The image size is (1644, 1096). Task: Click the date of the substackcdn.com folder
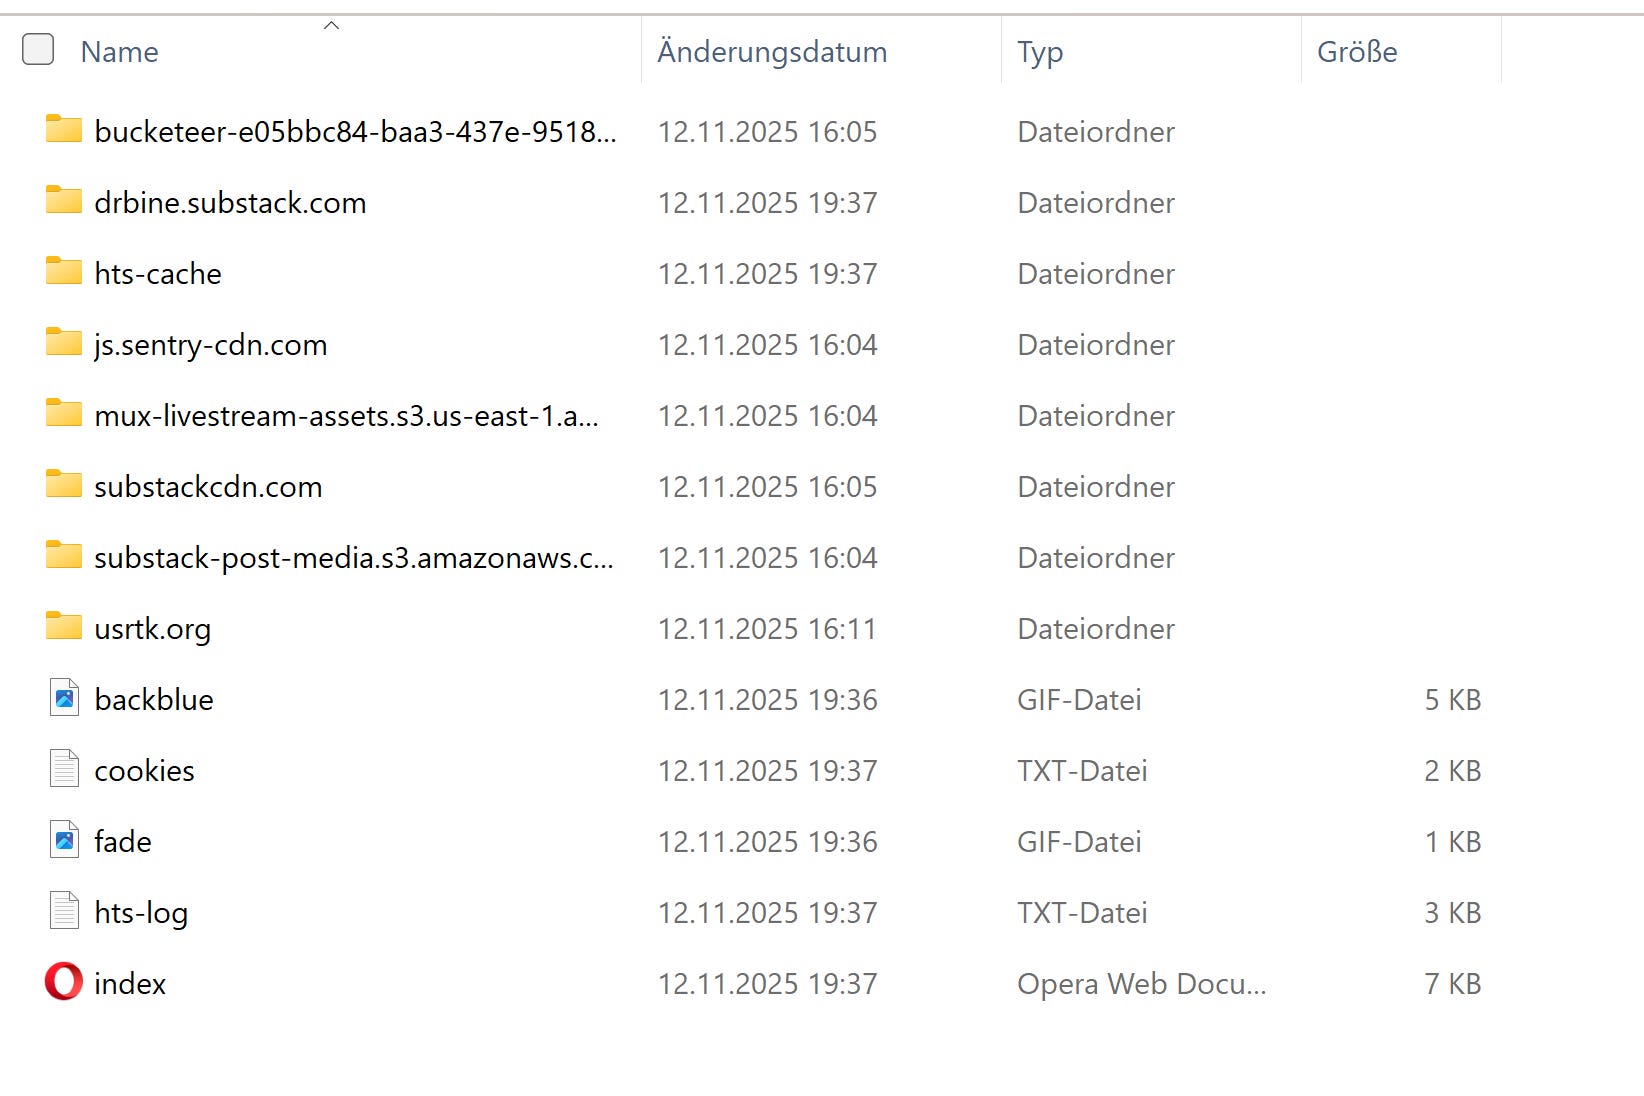coord(767,487)
